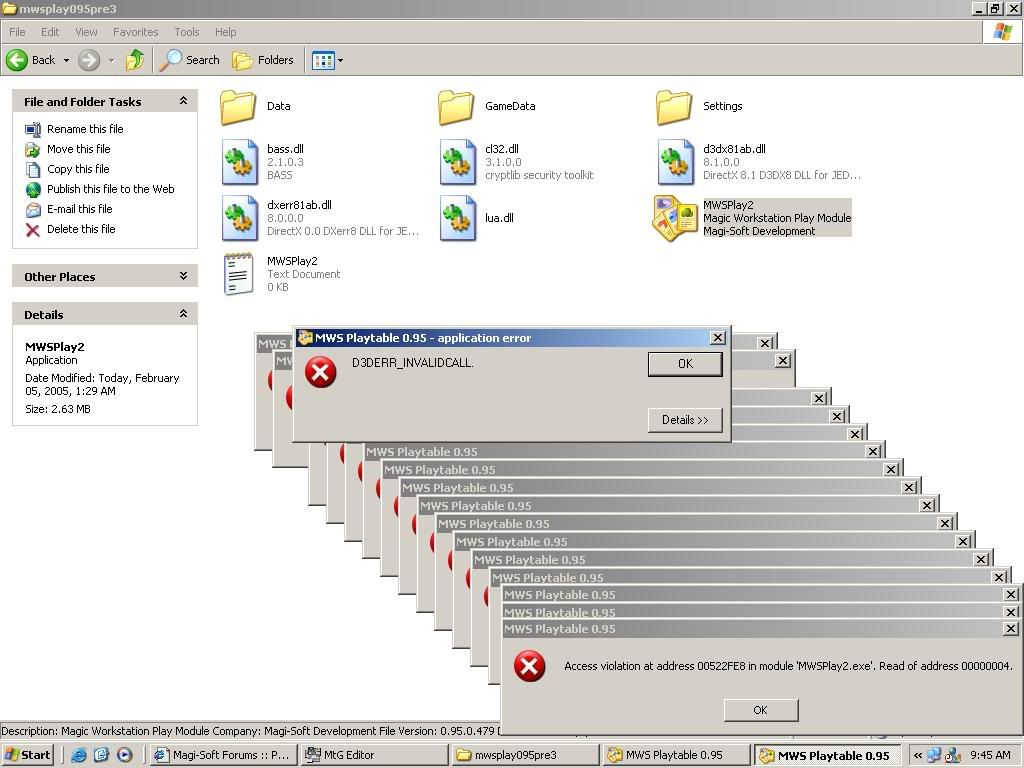Click Details >> in application error dialog

tap(685, 420)
